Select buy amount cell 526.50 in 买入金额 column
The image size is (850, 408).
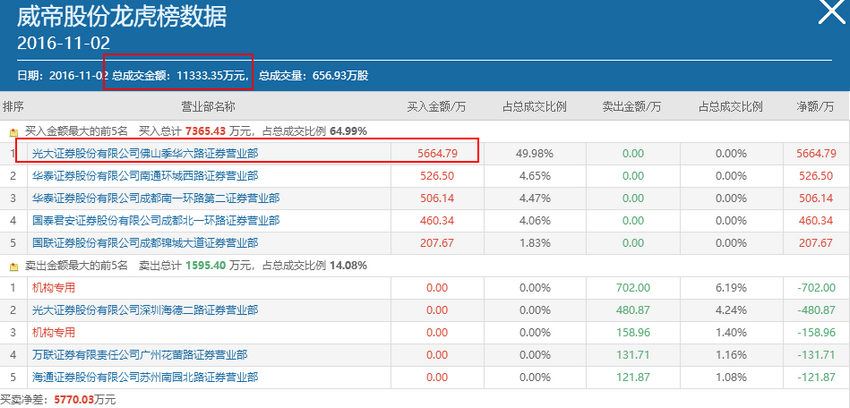click(437, 176)
